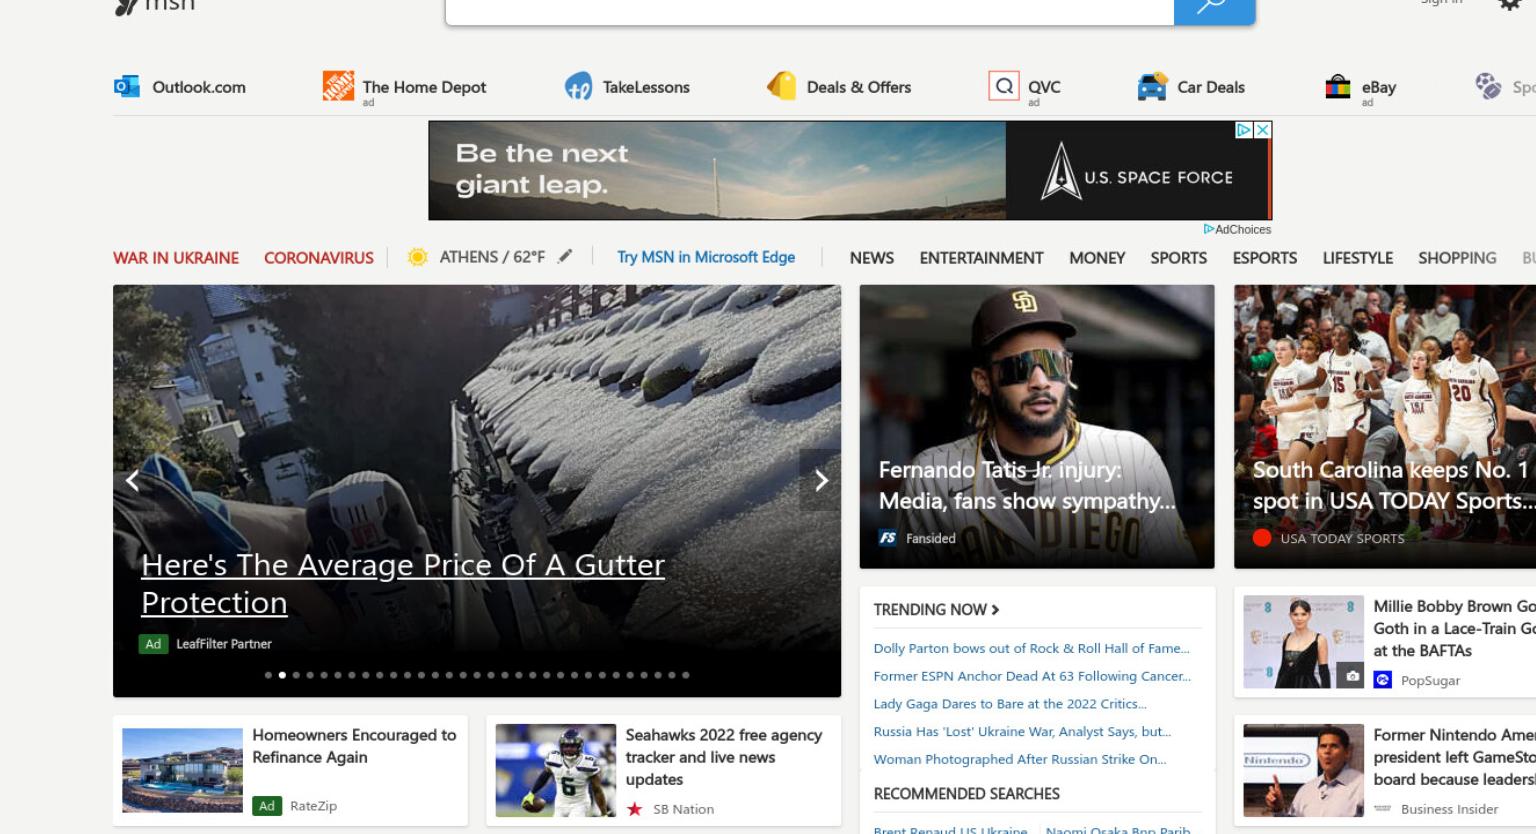
Task: Click The Home Depot logo icon
Action: (x=338, y=86)
